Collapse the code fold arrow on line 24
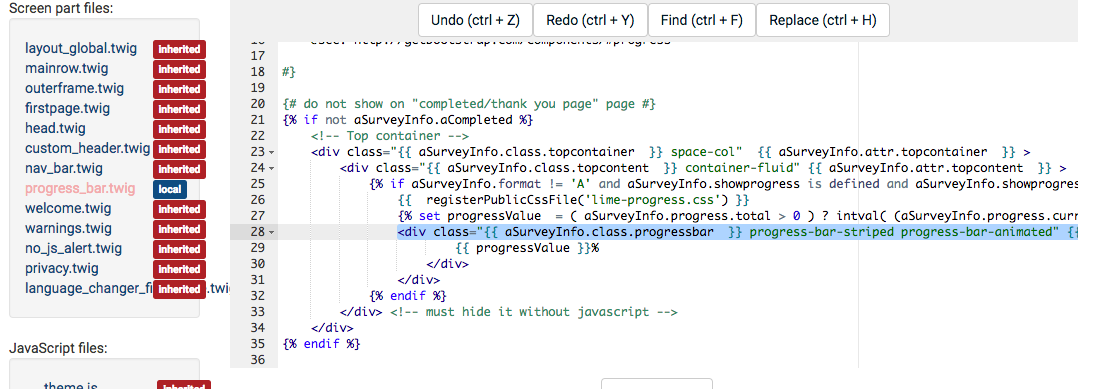 [271, 168]
